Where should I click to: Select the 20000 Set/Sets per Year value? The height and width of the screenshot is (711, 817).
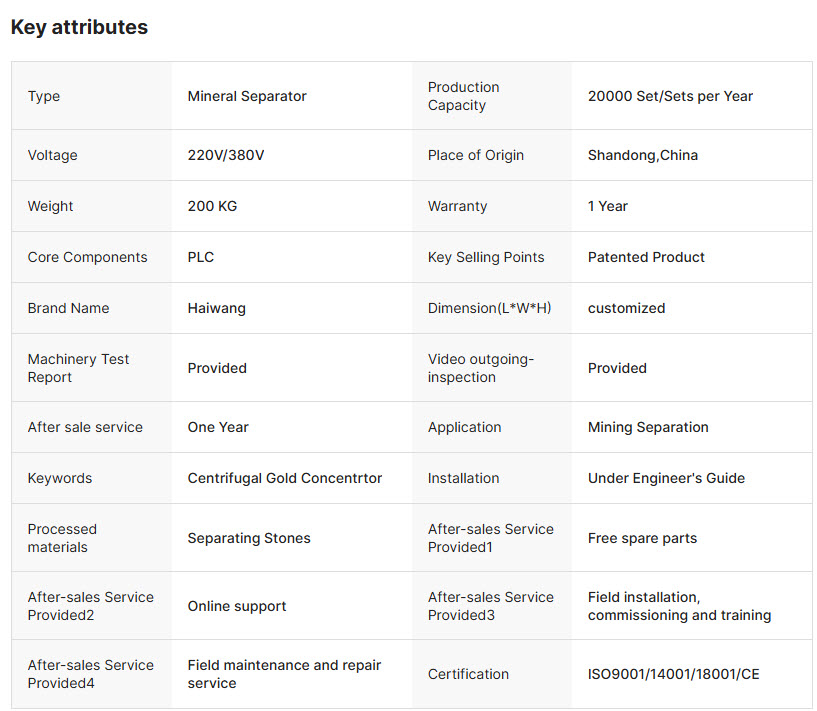point(670,96)
